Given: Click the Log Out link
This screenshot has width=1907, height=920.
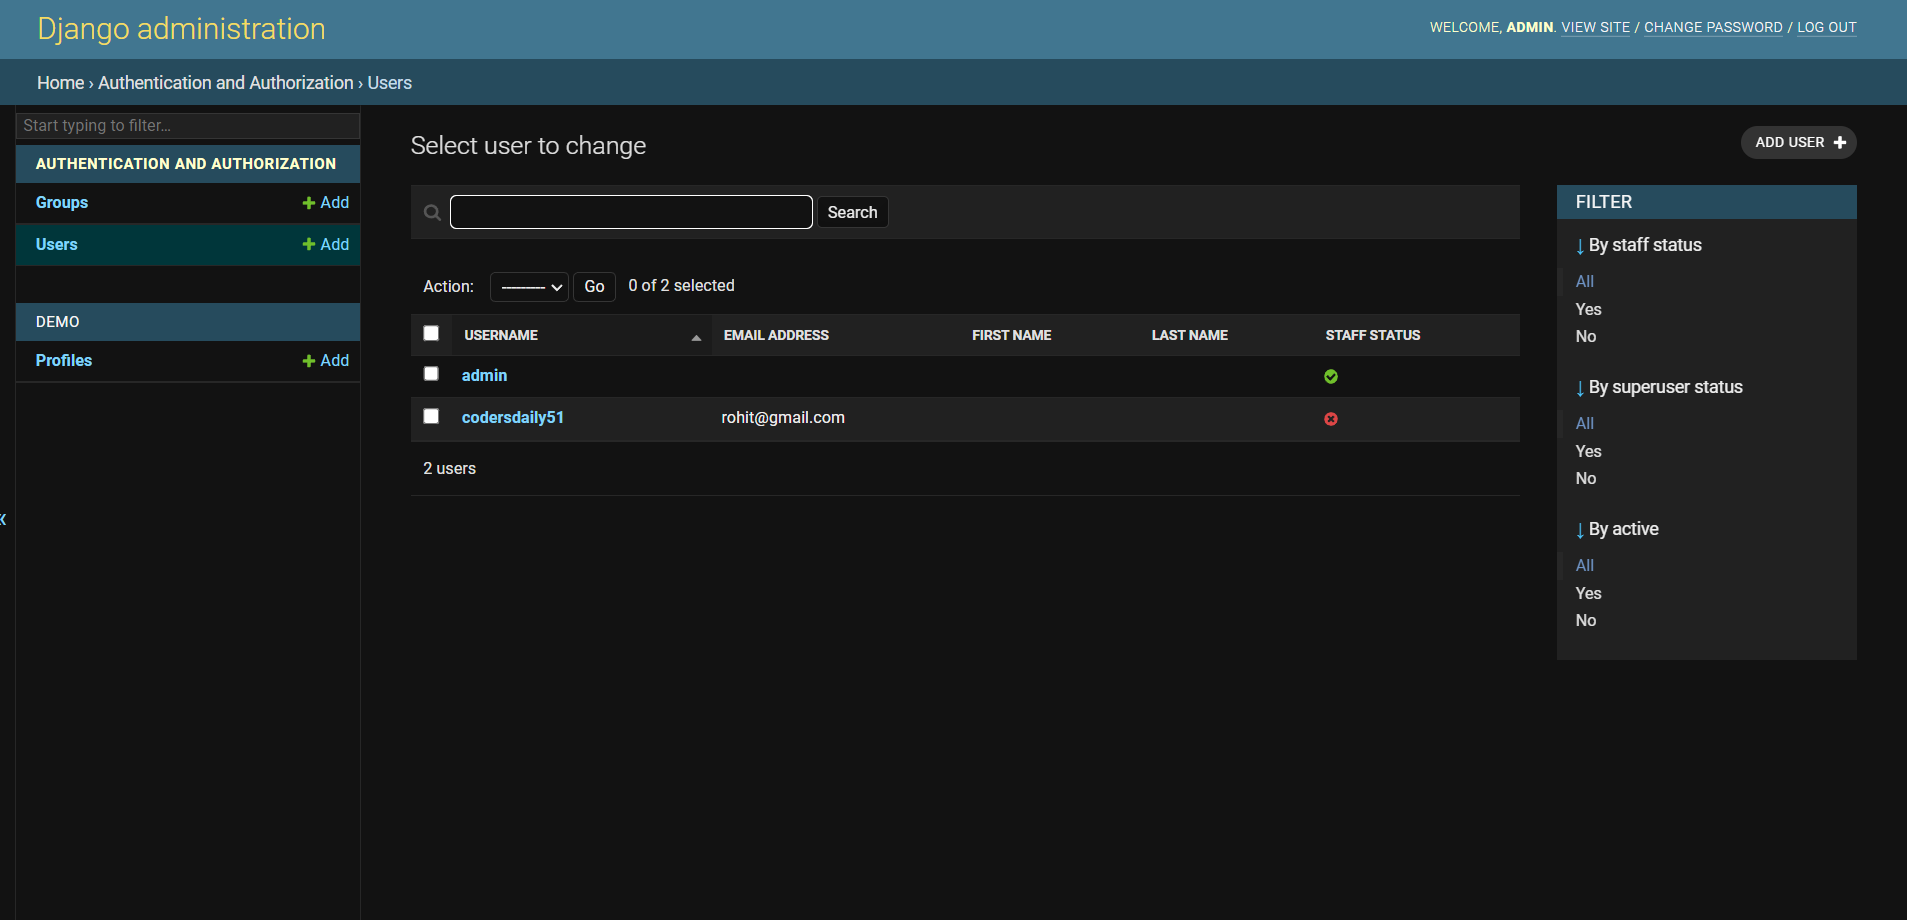Looking at the screenshot, I should coord(1826,27).
